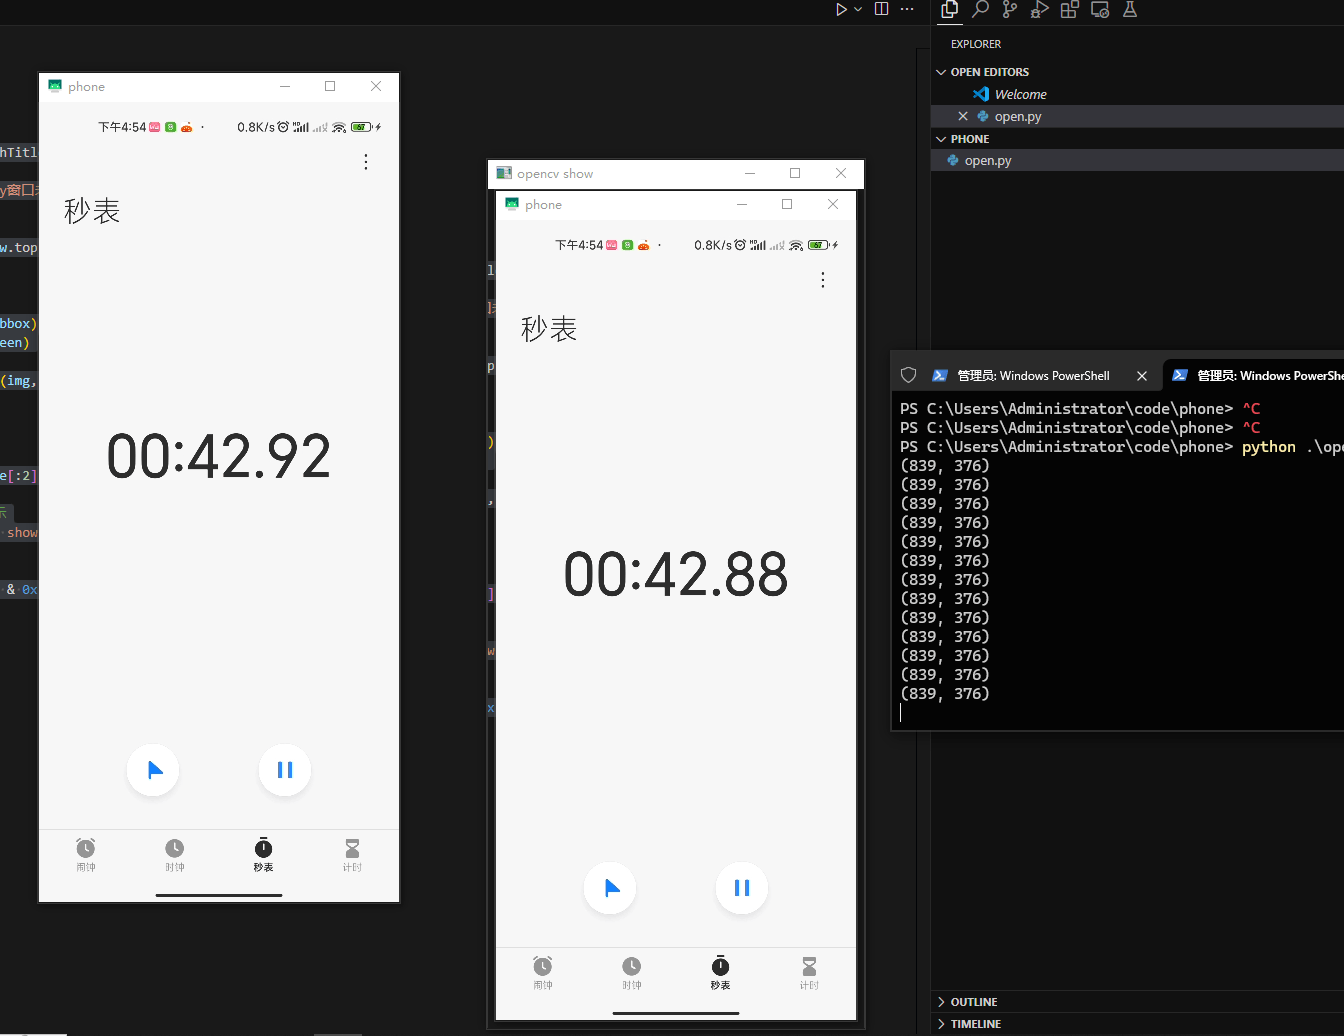Click the python command line in the terminal

click(1121, 447)
